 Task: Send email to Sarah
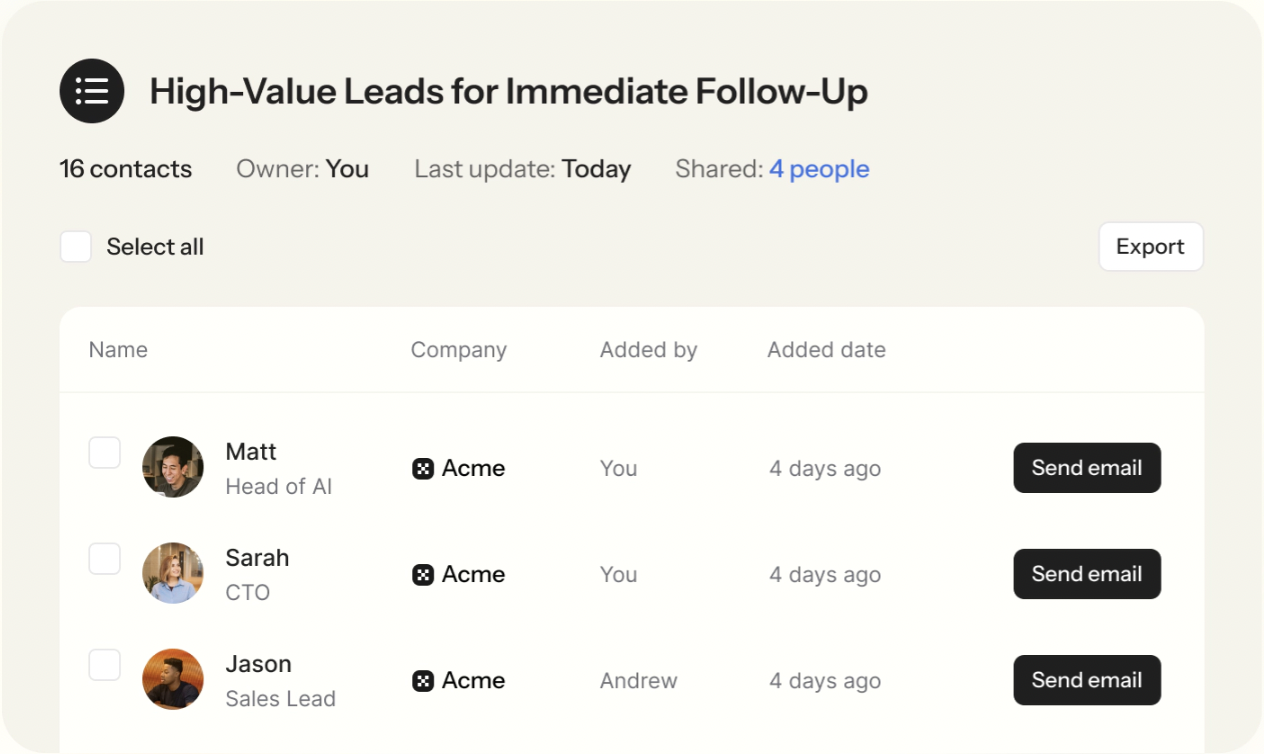pos(1087,574)
